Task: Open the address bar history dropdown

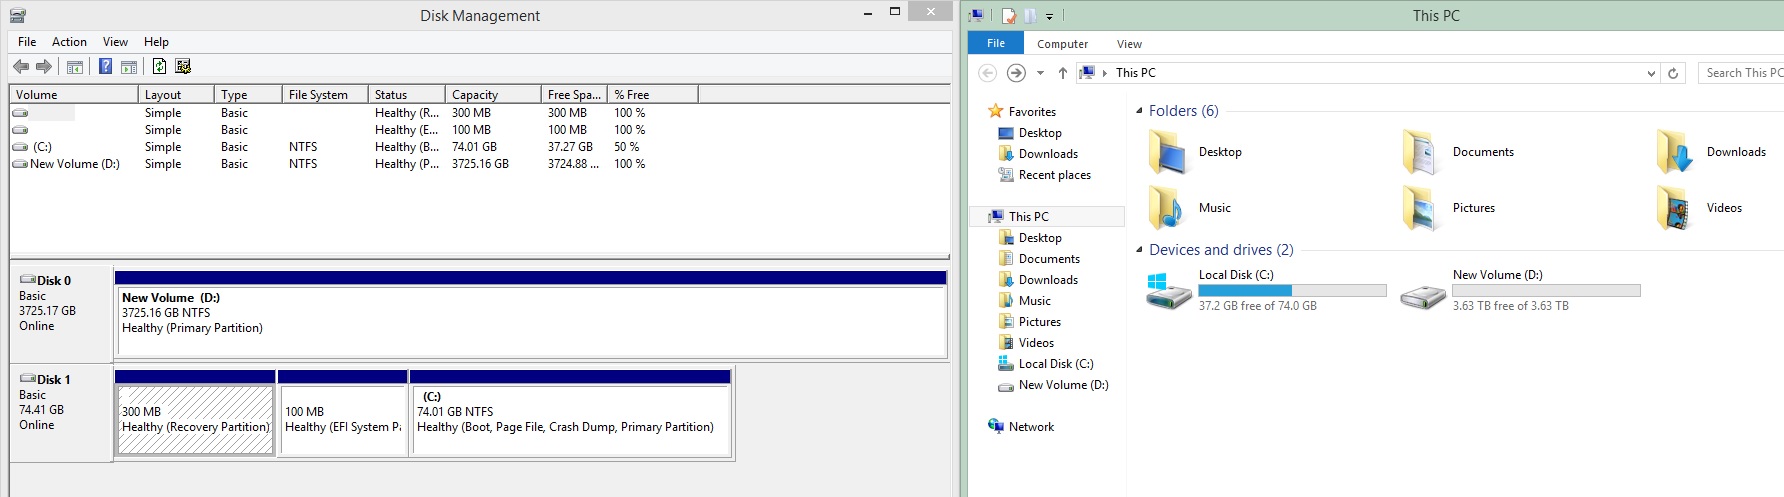Action: click(1650, 73)
